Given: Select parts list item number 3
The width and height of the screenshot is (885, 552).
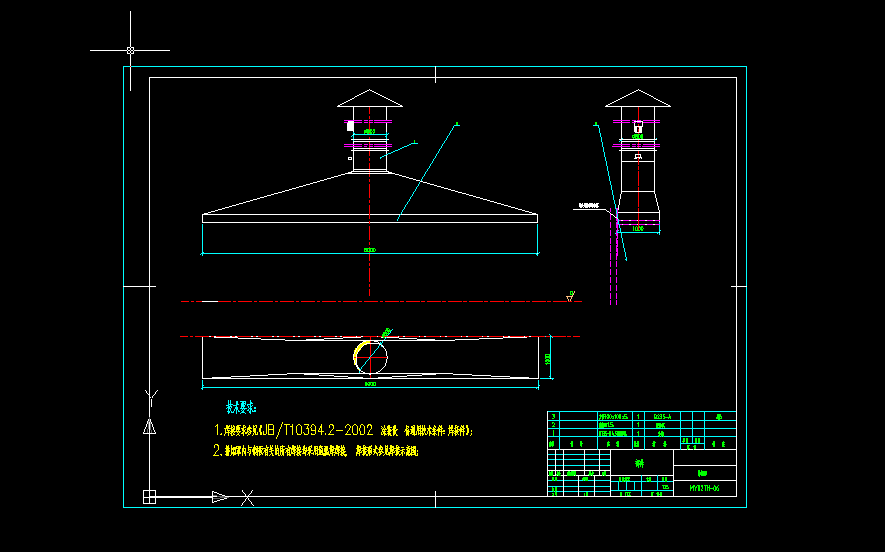Looking at the screenshot, I should (553, 417).
